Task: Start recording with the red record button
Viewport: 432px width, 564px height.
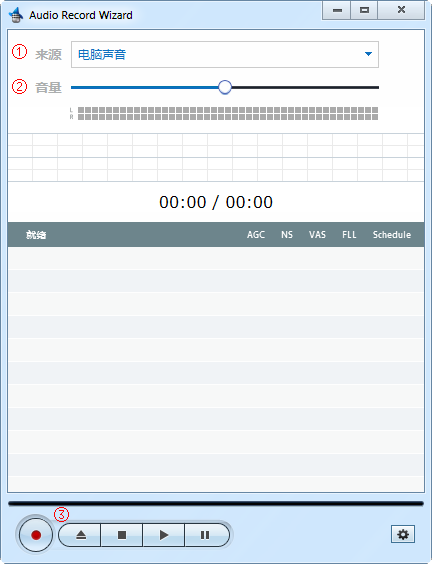Action: [36, 535]
